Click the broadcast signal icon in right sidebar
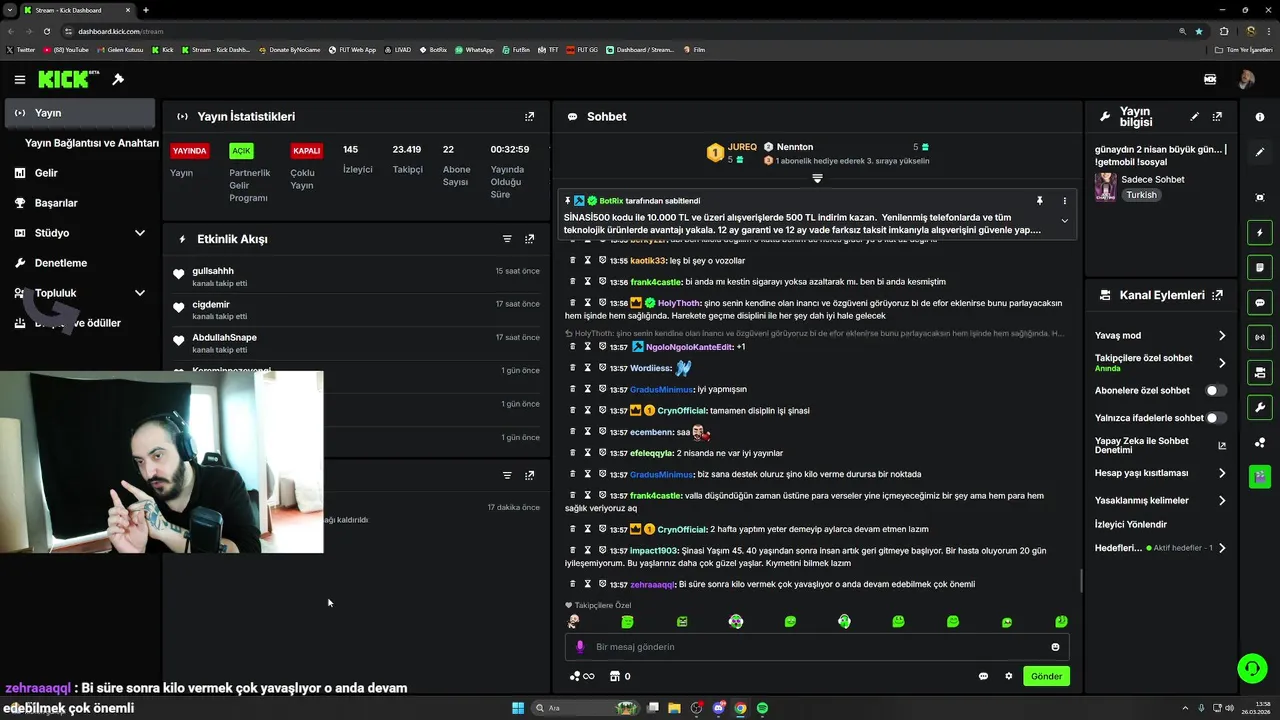This screenshot has width=1280, height=720. 1259,338
